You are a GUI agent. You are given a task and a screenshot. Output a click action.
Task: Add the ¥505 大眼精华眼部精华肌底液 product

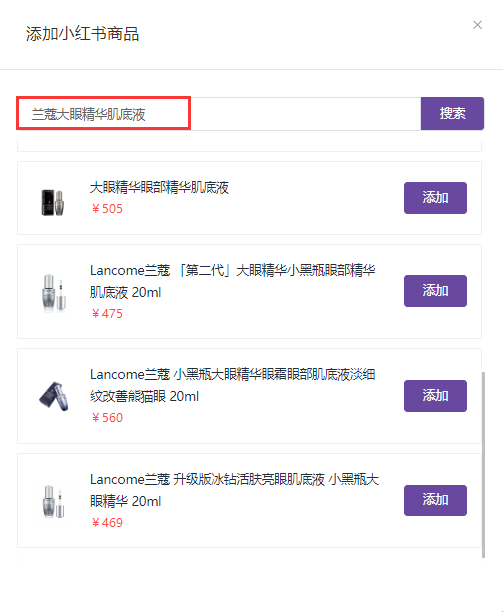(x=435, y=198)
